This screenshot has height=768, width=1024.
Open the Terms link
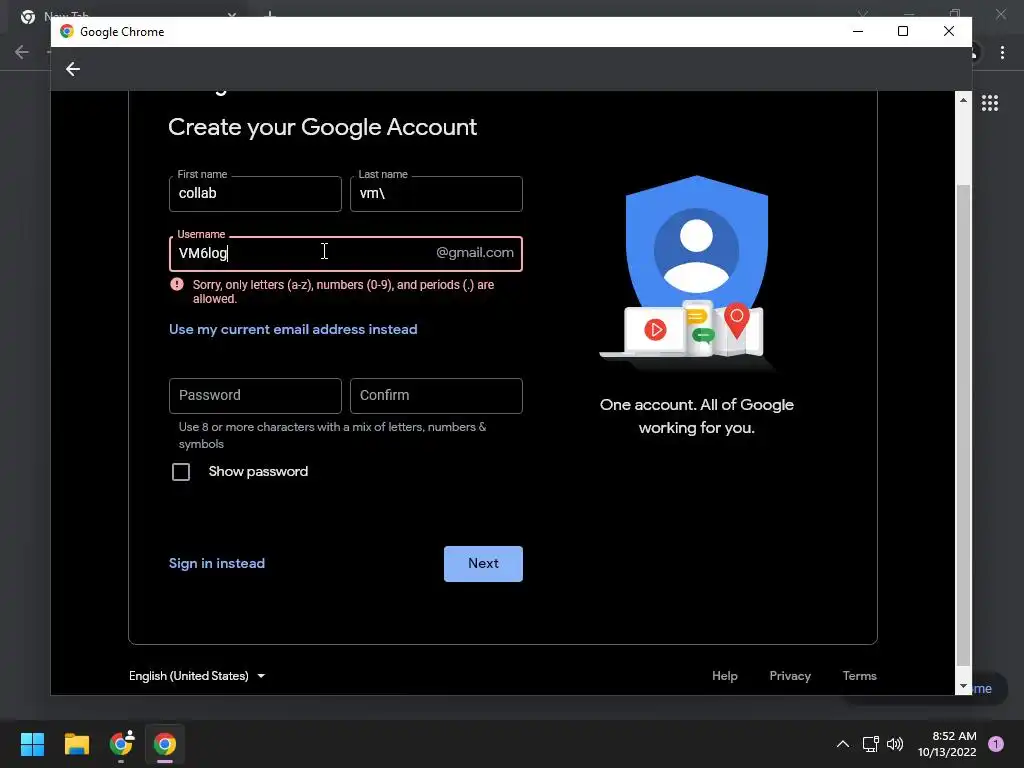(x=859, y=676)
